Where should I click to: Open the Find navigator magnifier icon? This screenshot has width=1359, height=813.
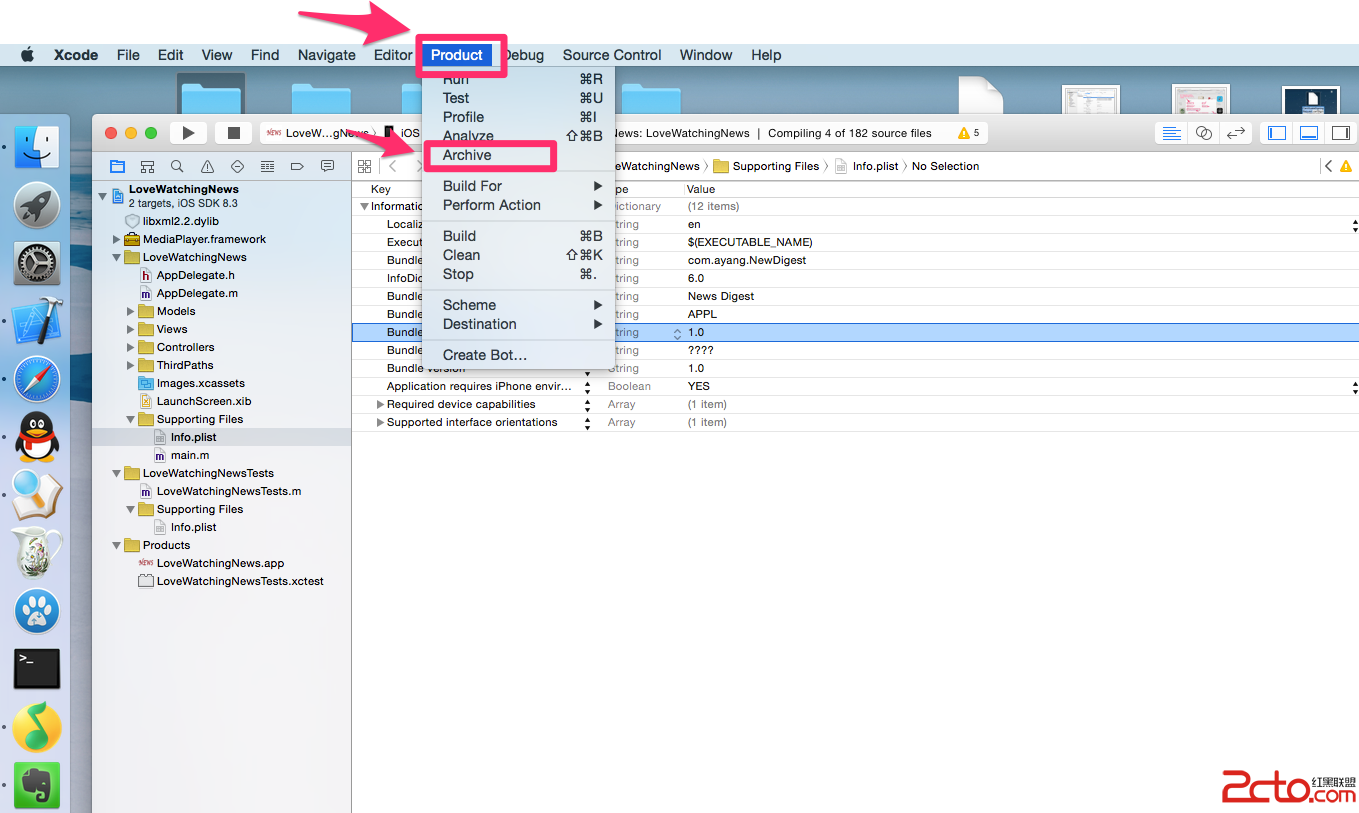(177, 167)
